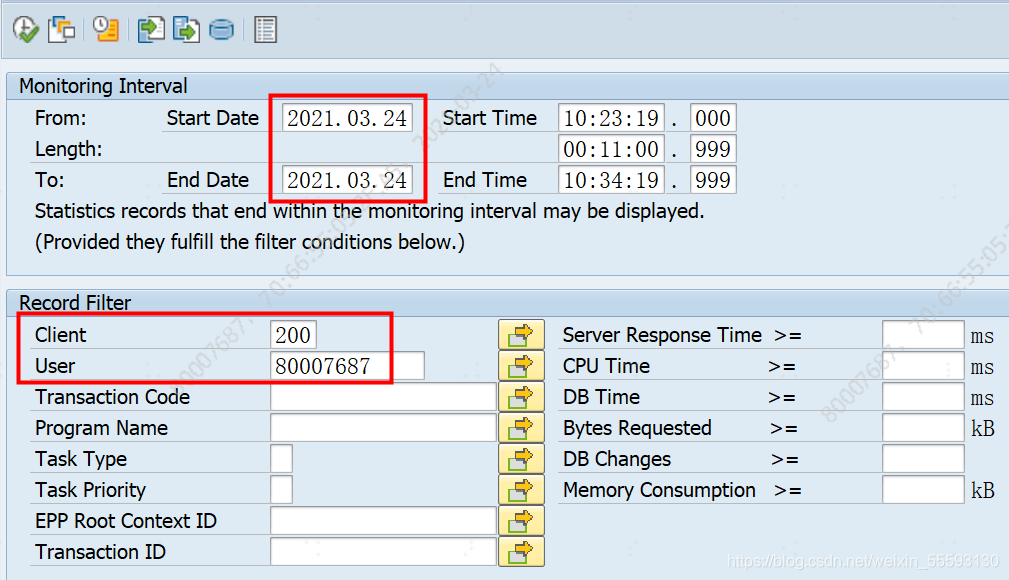Click the Transaction ID input field
The image size is (1009, 580).
pos(384,552)
